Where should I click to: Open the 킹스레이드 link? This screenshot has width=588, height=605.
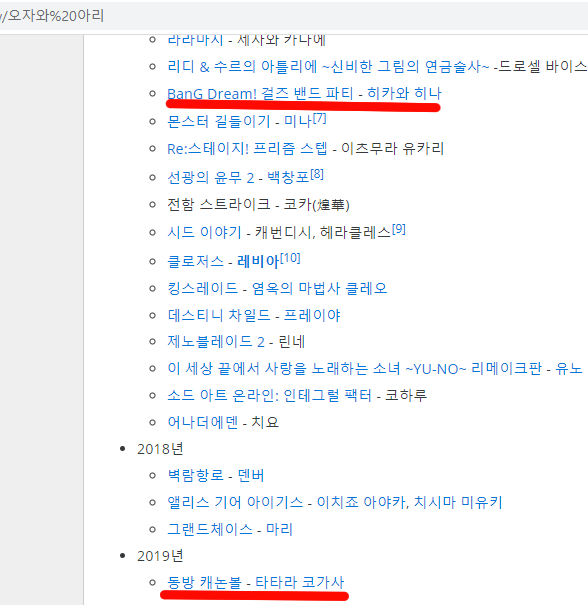coord(202,289)
